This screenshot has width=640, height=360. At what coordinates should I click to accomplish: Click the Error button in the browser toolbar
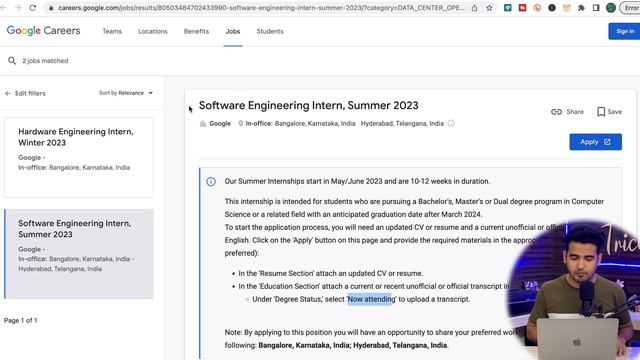point(631,8)
